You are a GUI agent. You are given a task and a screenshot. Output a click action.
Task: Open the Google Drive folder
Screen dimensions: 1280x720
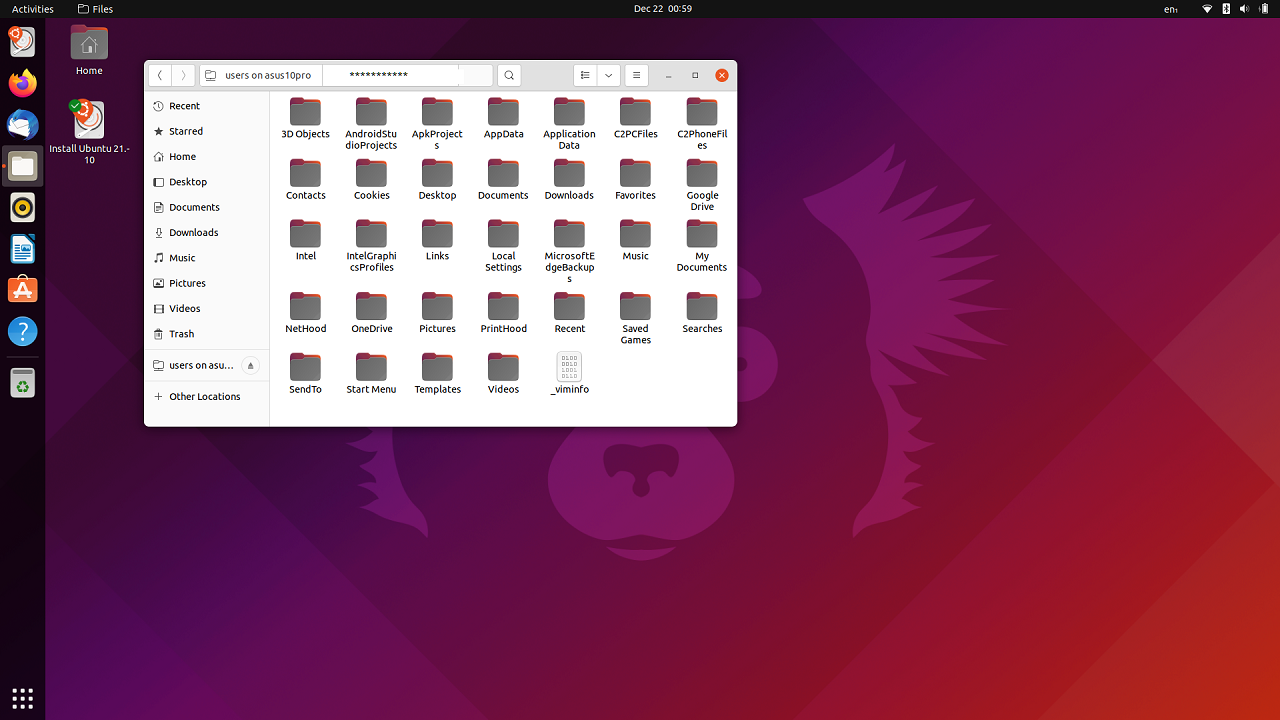[702, 185]
